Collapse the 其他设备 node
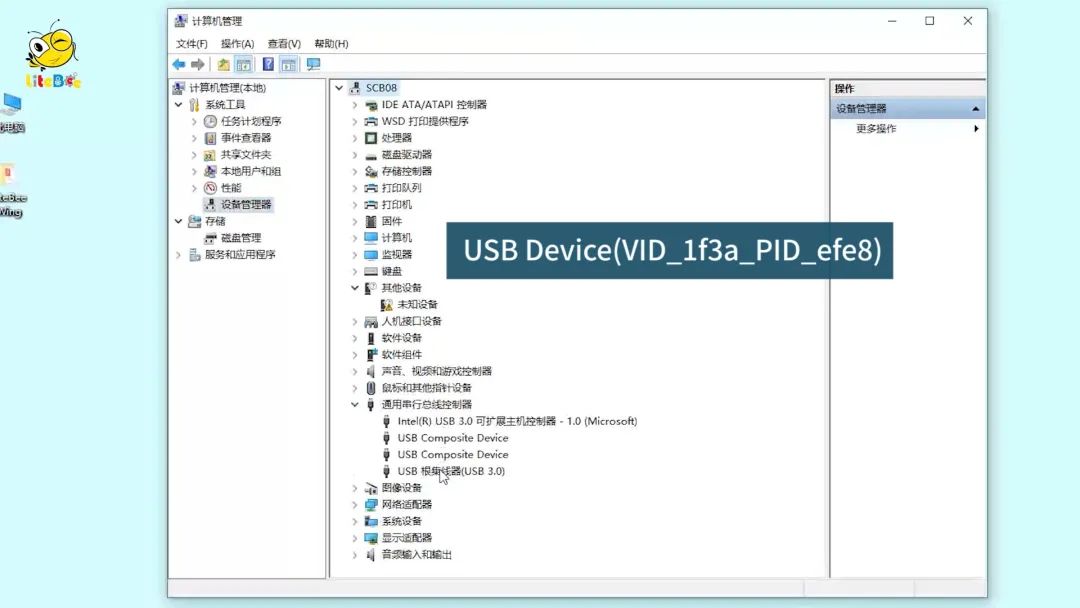 click(355, 288)
